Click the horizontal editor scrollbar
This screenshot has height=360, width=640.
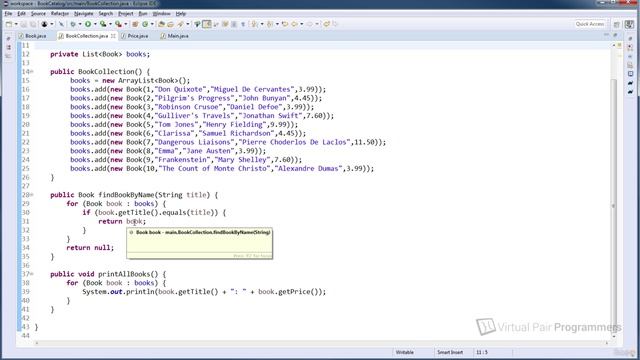[x=322, y=343]
